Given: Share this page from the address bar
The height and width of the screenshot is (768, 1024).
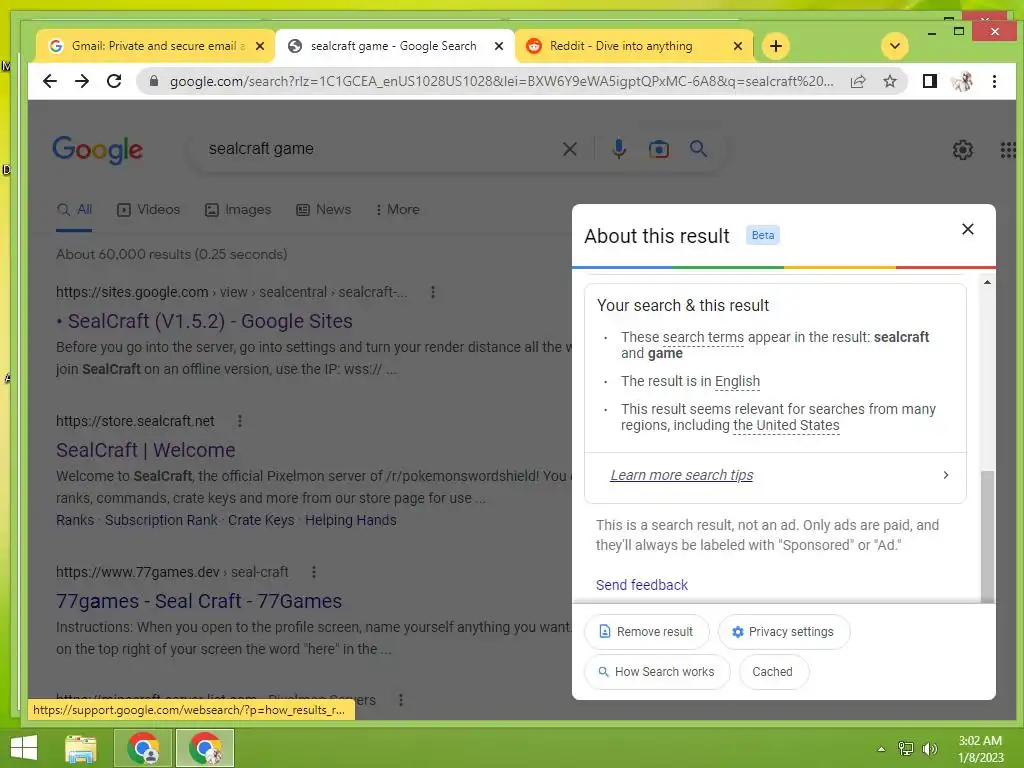Looking at the screenshot, I should [x=858, y=81].
